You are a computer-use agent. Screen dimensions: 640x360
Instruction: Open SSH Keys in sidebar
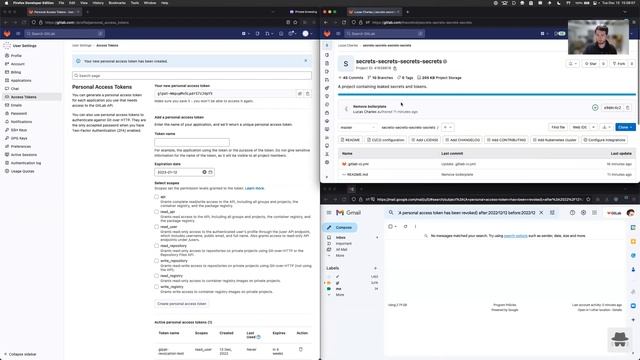[19, 130]
